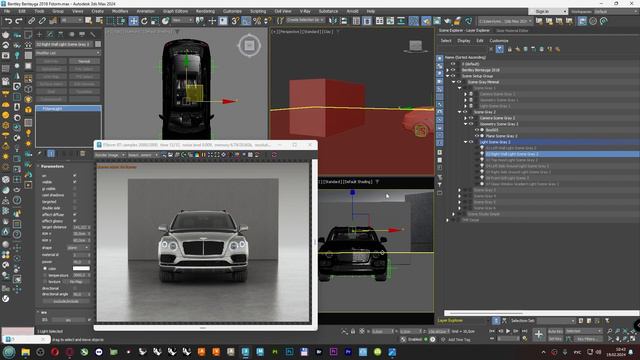Open the Scene Explorer Customize menu
The height and width of the screenshot is (360, 640).
coord(499,41)
